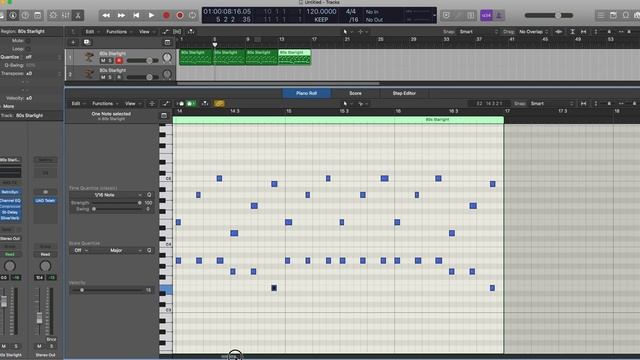Click the Duplicate Track button
640x360 pixels.
click(x=87, y=42)
